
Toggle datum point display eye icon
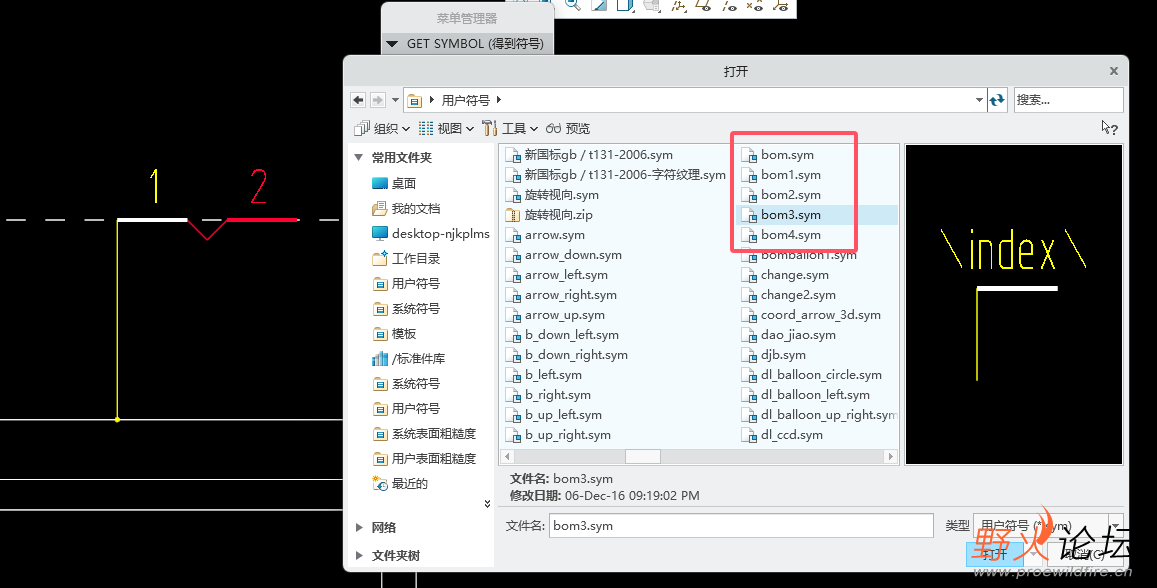tap(755, 6)
